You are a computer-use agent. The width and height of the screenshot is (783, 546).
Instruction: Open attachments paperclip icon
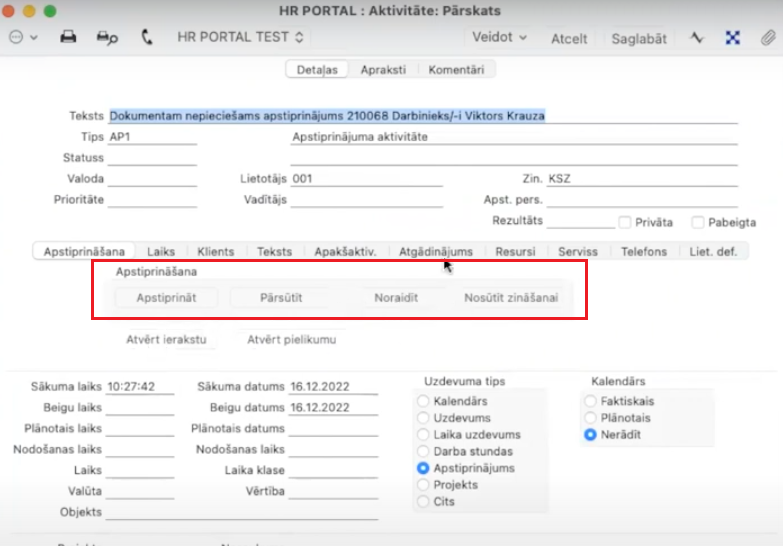point(767,37)
